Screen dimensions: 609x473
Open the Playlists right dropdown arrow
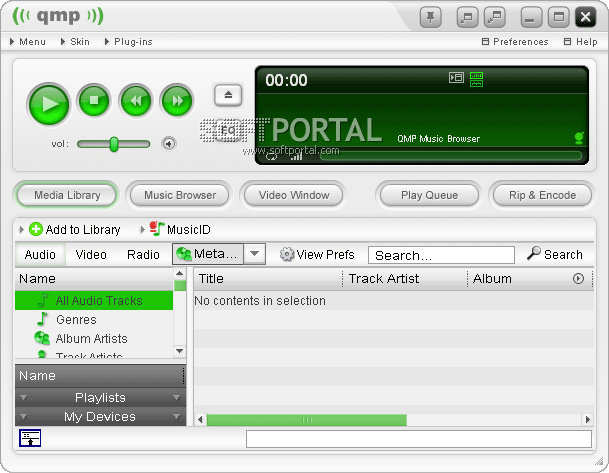tap(177, 398)
